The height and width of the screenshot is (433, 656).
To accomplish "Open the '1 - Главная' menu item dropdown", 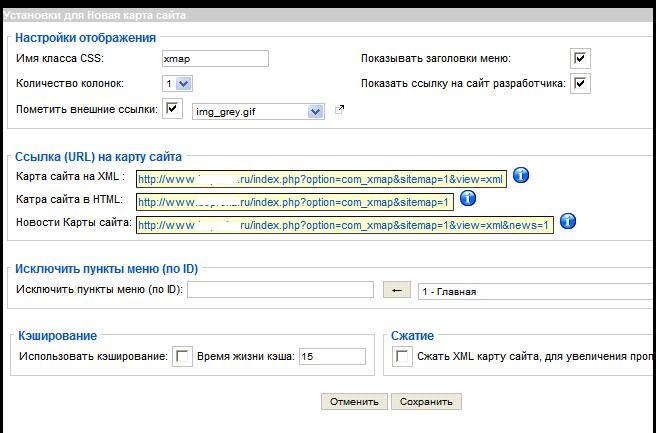I will [x=536, y=291].
